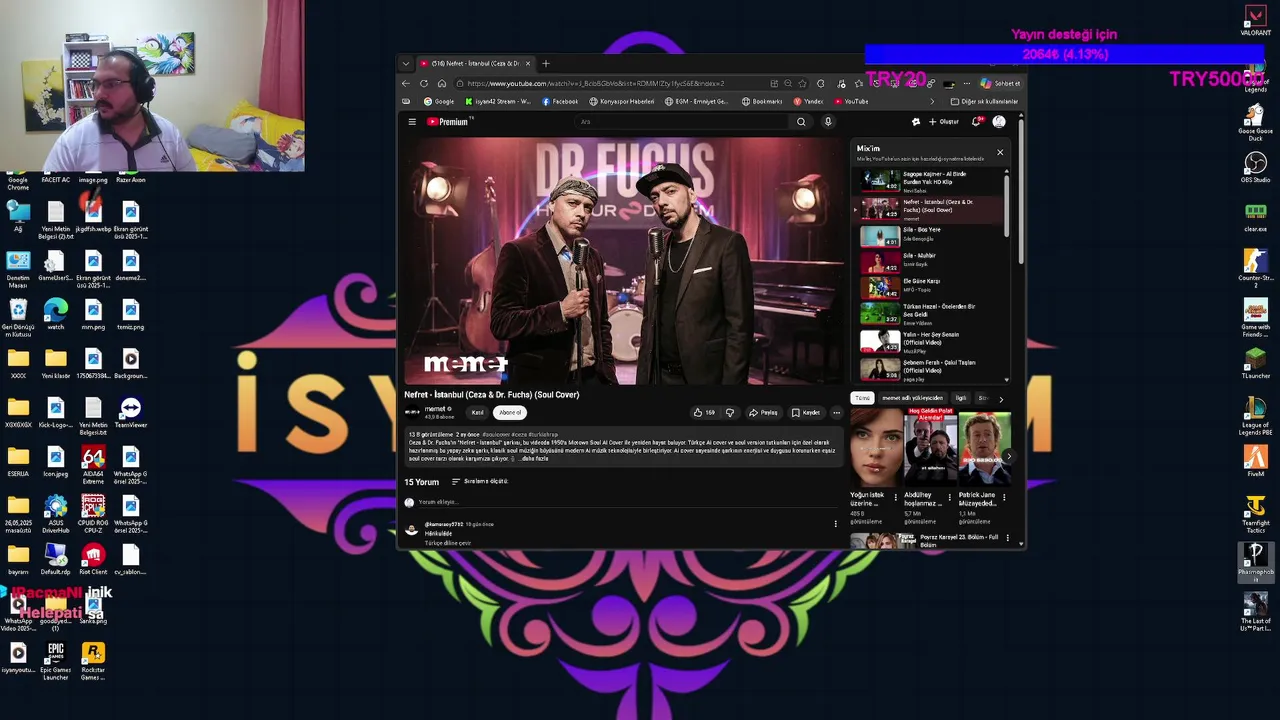This screenshot has height=720, width=1280.
Task: Click Türkçe diline çevir link
Action: click(x=447, y=543)
